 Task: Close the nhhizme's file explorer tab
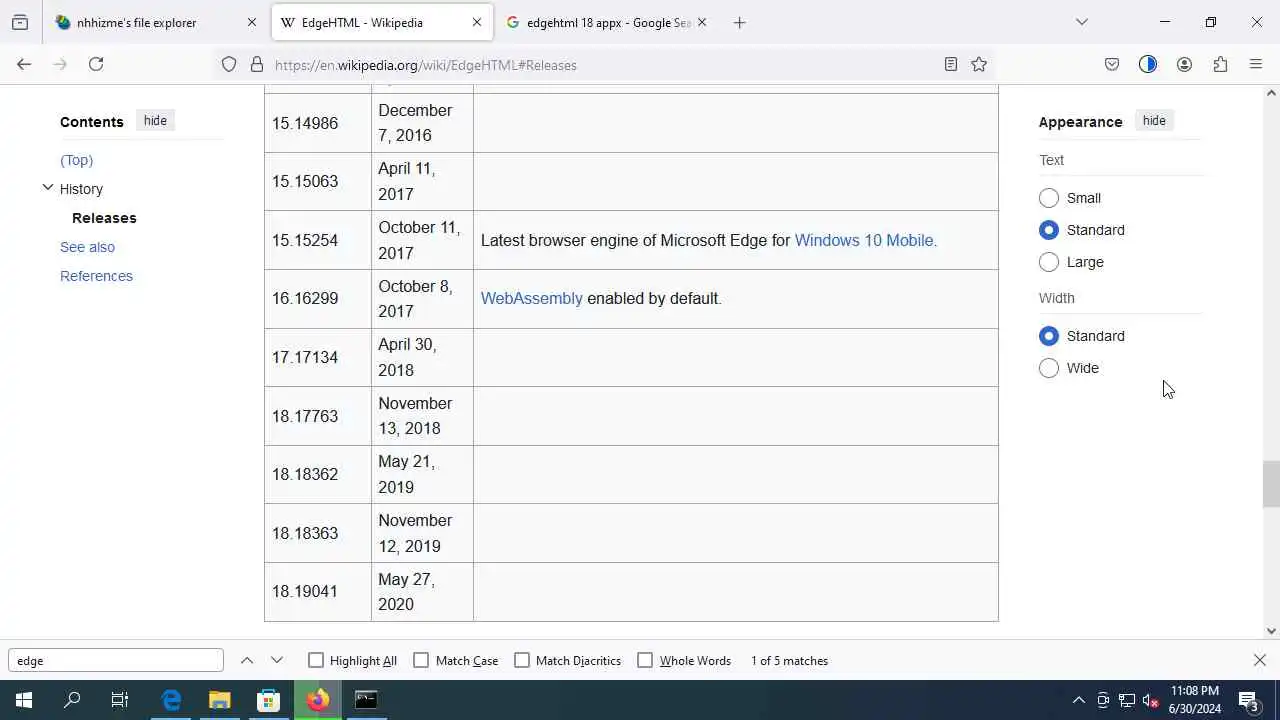[x=252, y=22]
